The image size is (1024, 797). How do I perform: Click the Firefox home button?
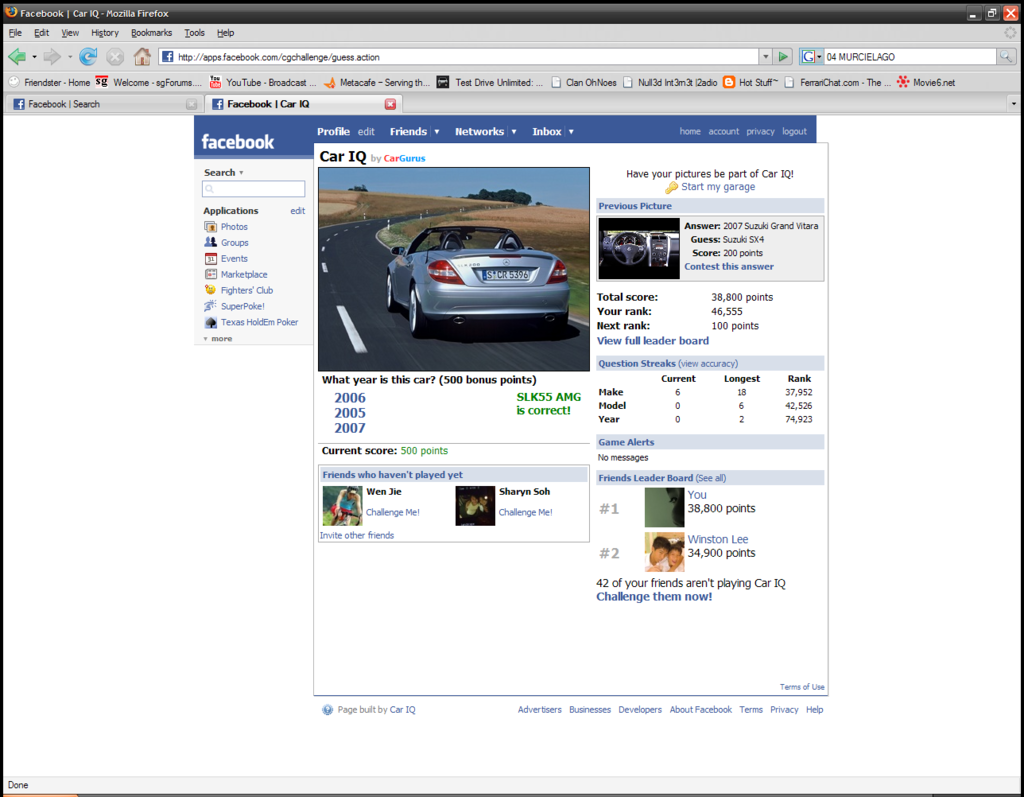(142, 57)
